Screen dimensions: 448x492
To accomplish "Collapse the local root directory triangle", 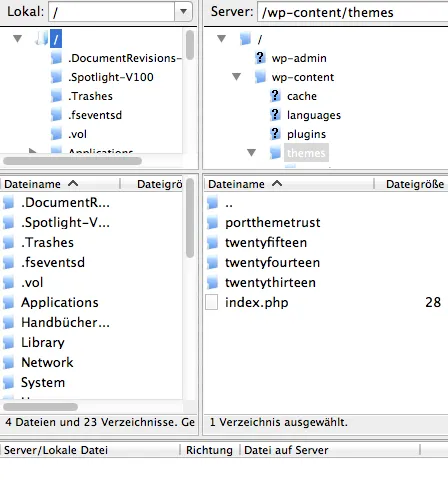I will (18, 39).
